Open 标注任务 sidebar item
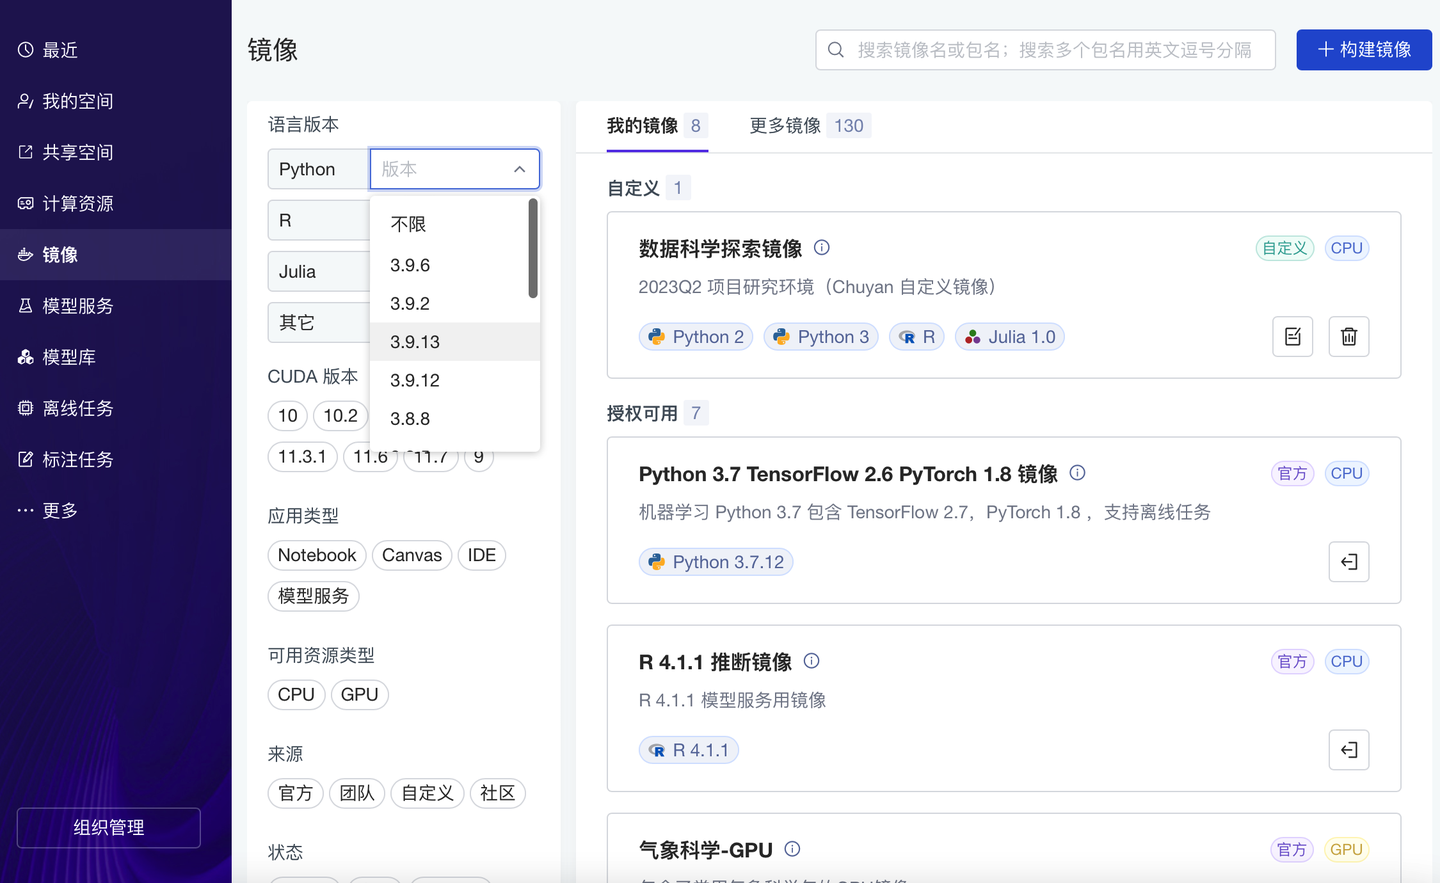The height and width of the screenshot is (883, 1440). (115, 459)
